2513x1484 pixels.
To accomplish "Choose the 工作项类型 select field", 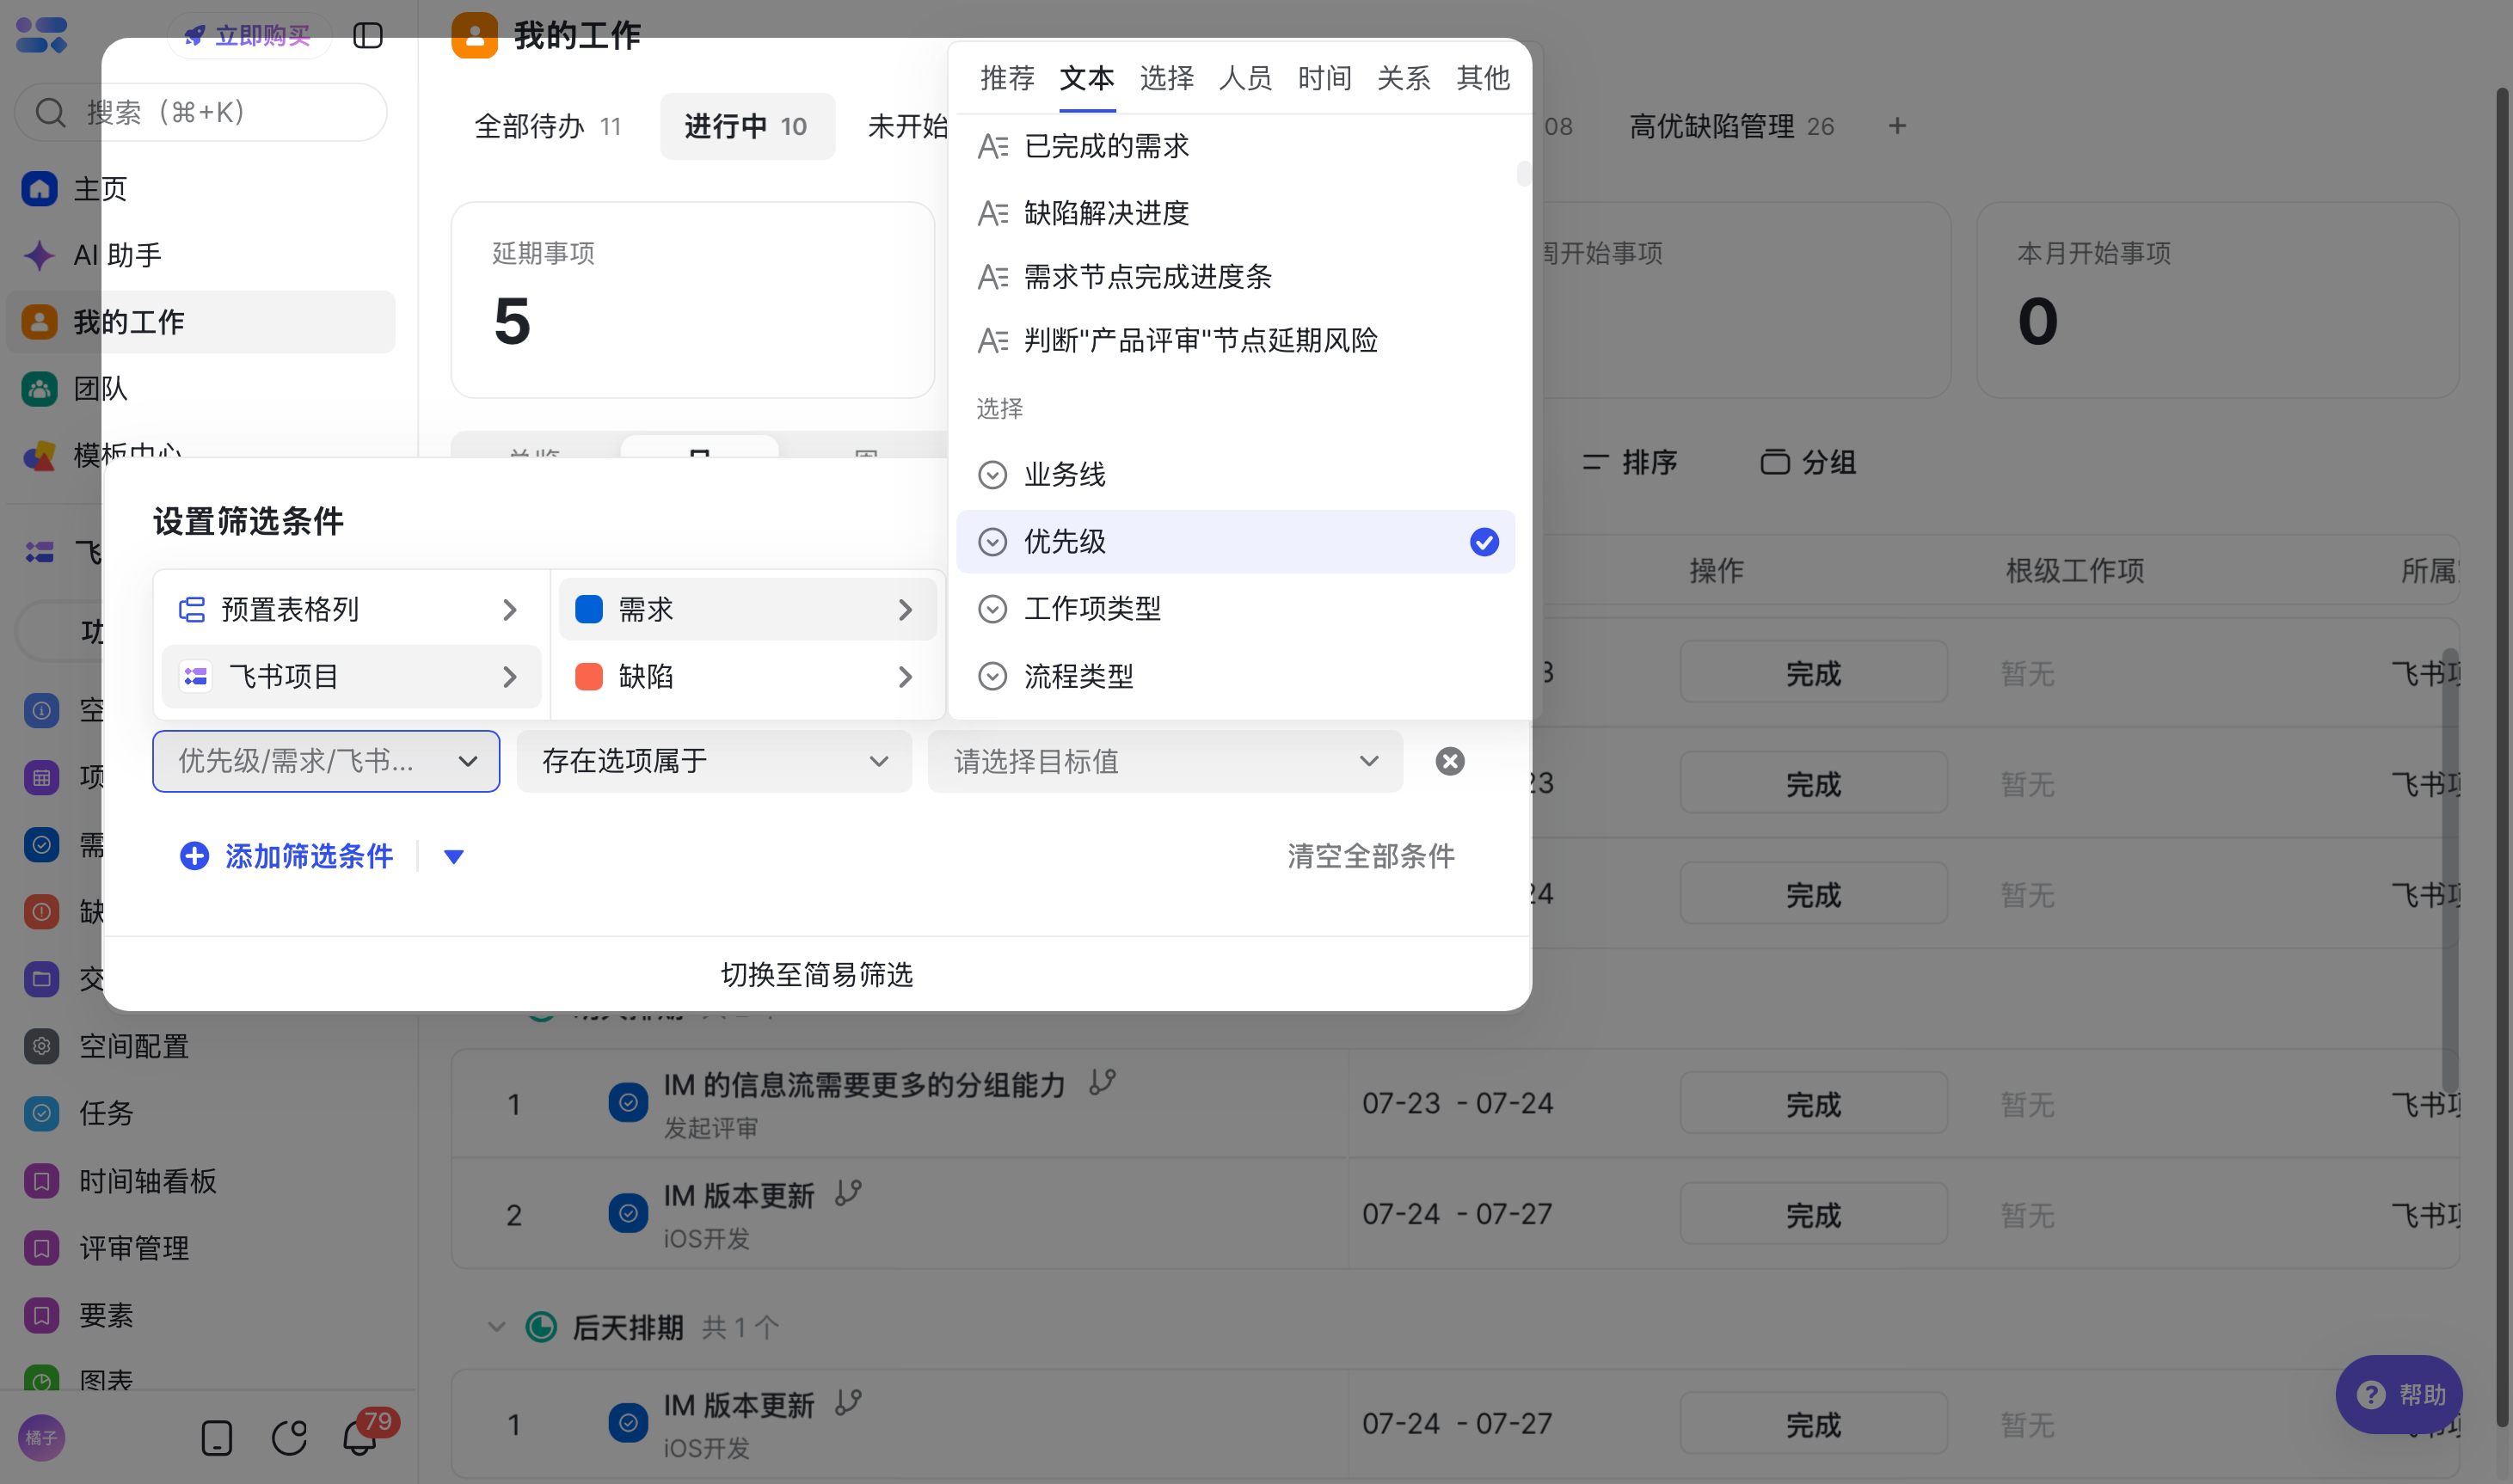I will tap(1235, 608).
